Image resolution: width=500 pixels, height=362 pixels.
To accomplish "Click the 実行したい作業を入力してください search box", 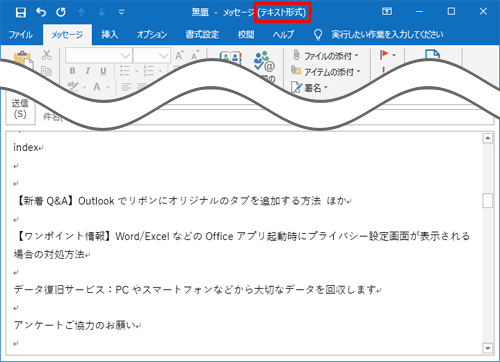I will (x=387, y=34).
